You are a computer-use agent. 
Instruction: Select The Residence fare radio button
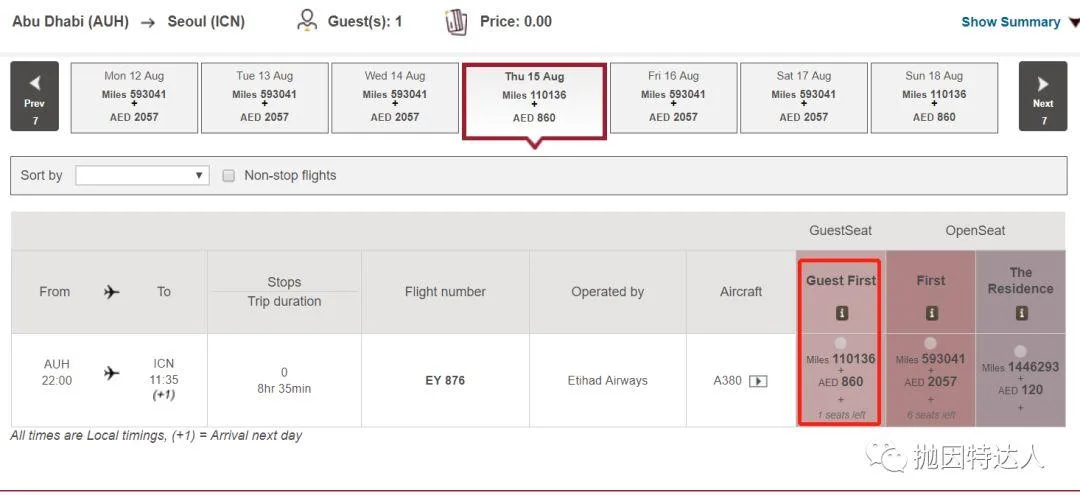(1020, 352)
